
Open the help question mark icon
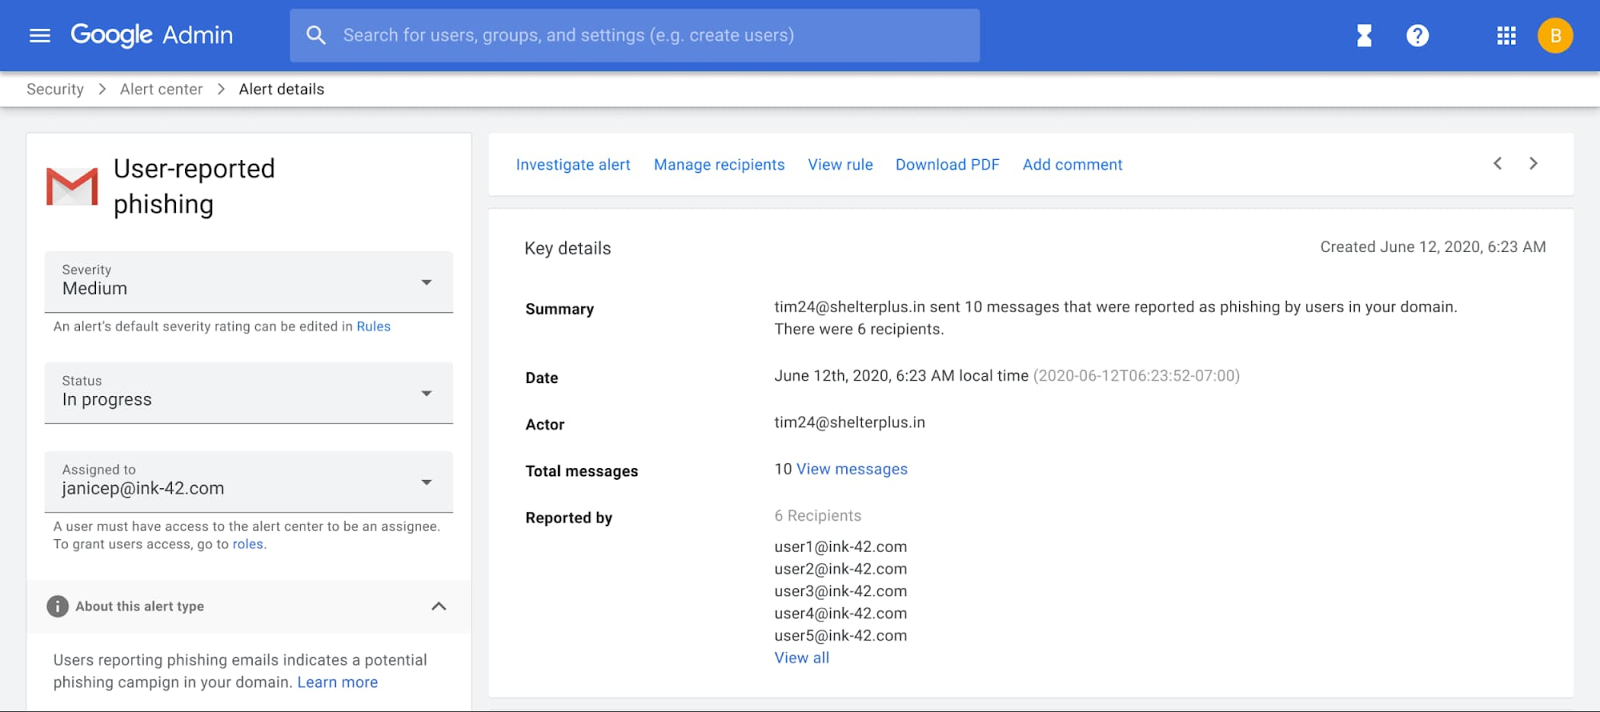pos(1417,36)
